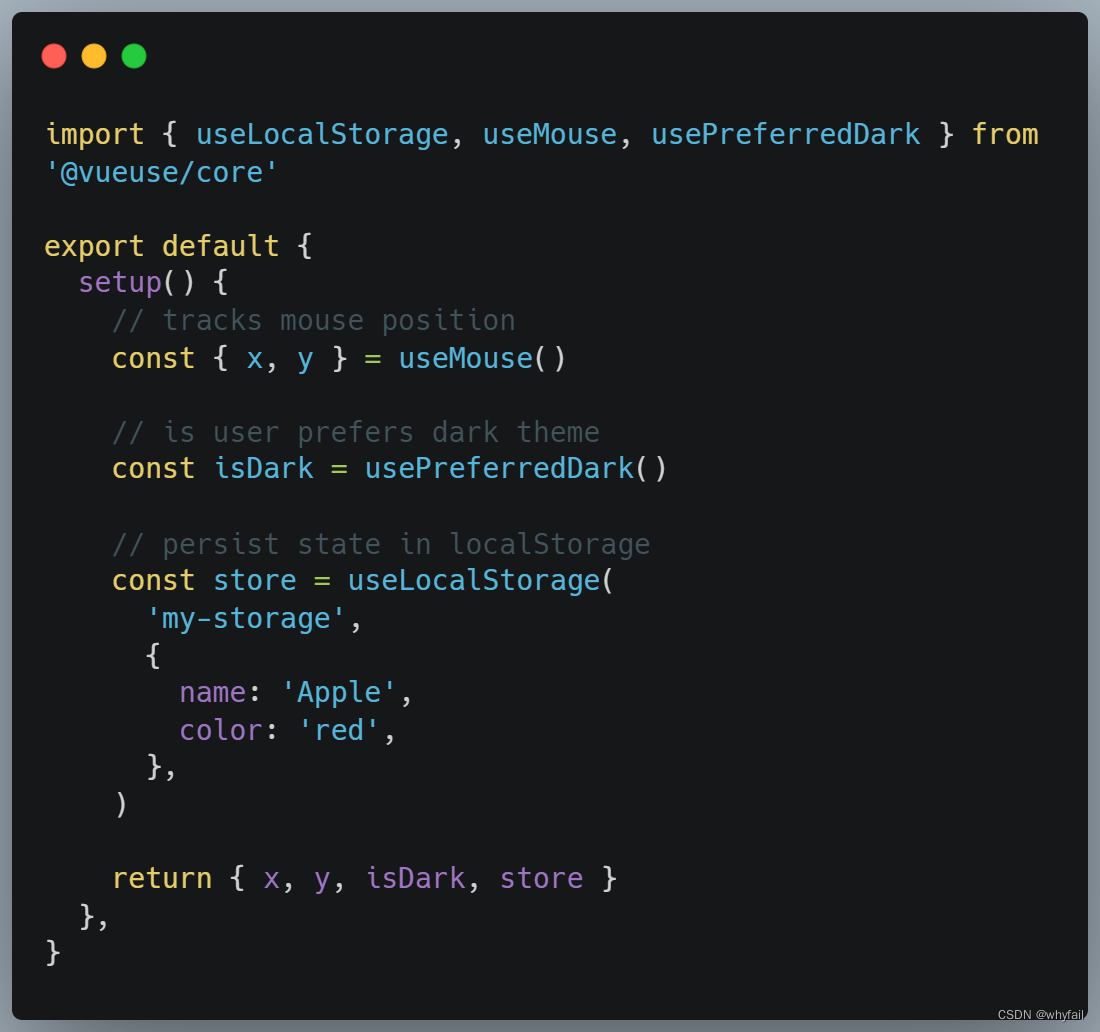The height and width of the screenshot is (1032, 1100).
Task: Select useLocalStorage in the import statement
Action: pos(322,135)
